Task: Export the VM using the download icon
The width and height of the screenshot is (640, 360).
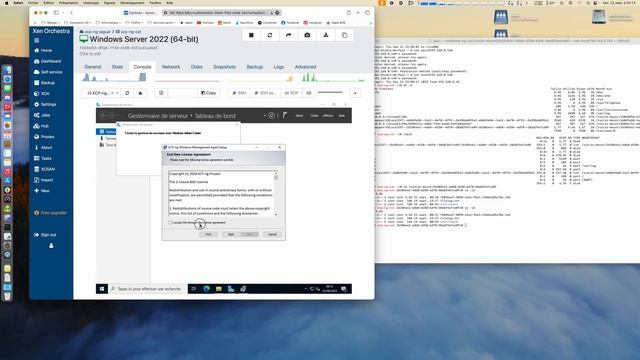Action: (x=326, y=36)
